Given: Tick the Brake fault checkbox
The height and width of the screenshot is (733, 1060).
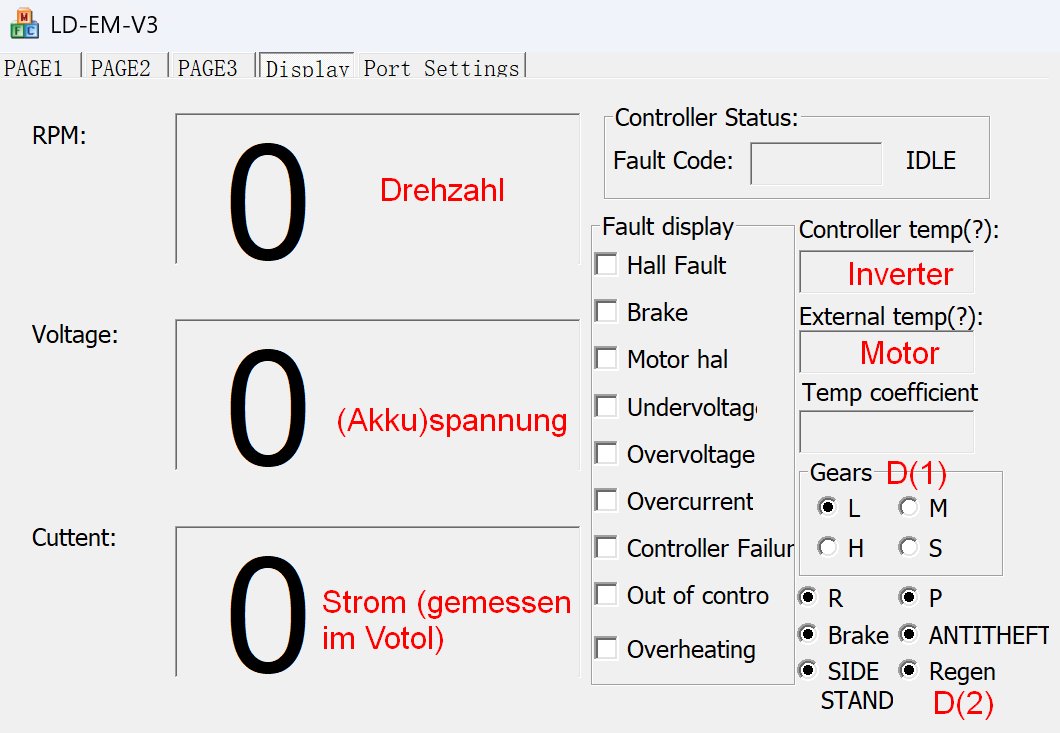Looking at the screenshot, I should point(606,312).
